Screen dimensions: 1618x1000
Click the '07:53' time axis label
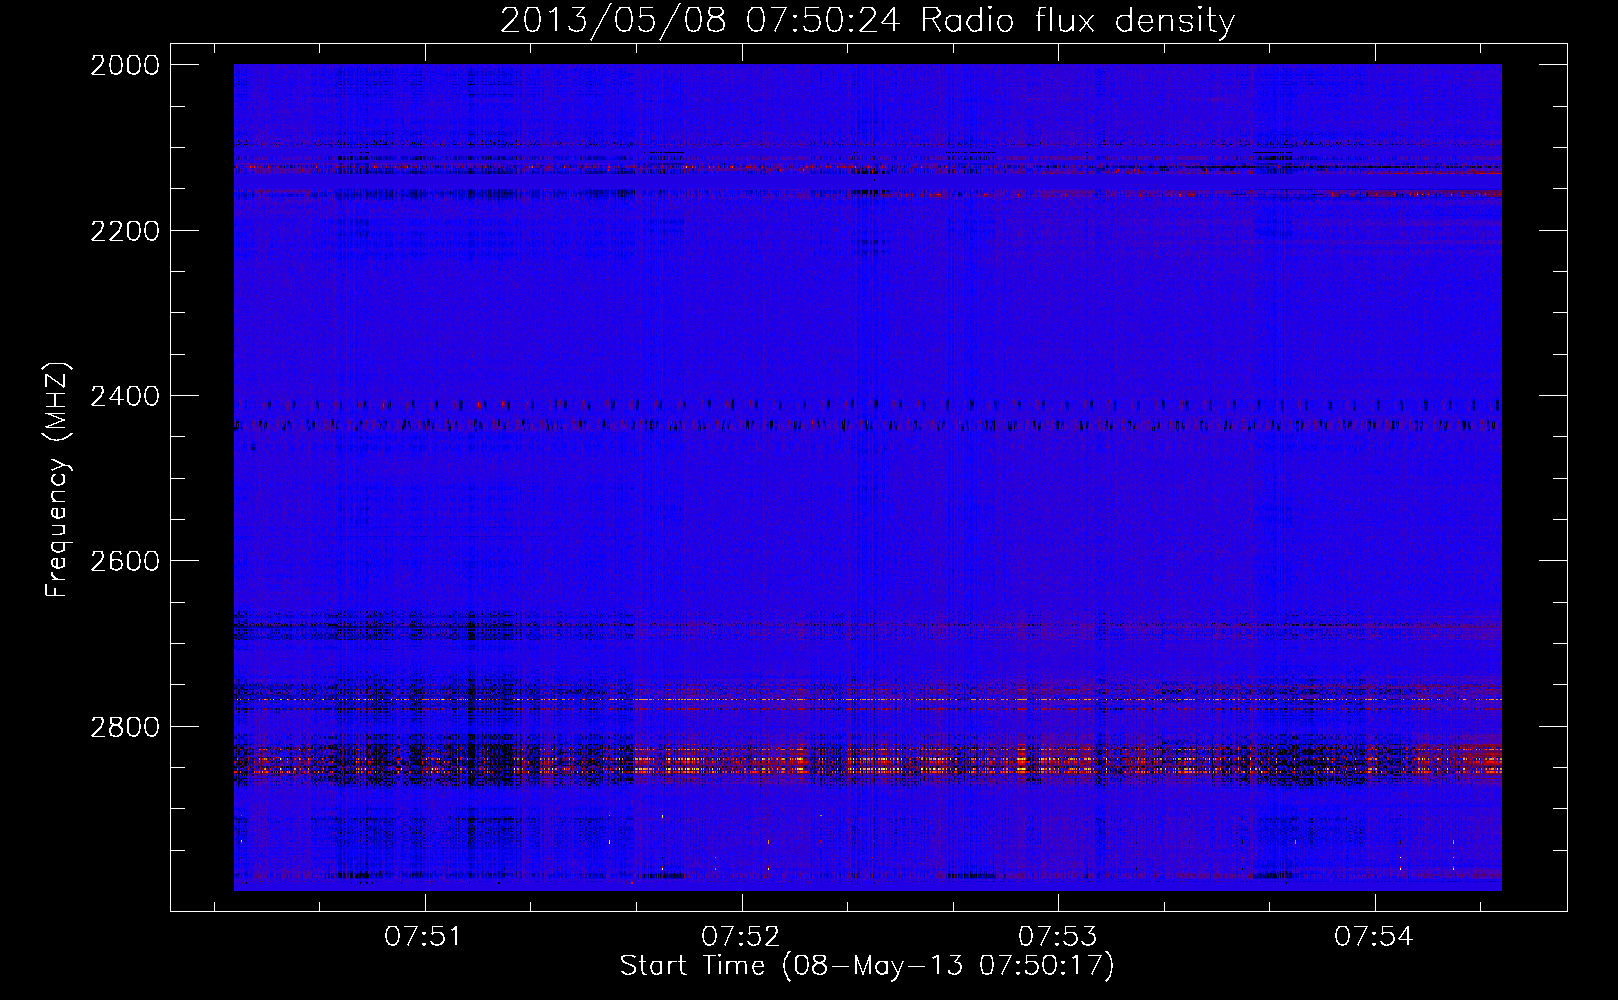(x=1057, y=937)
